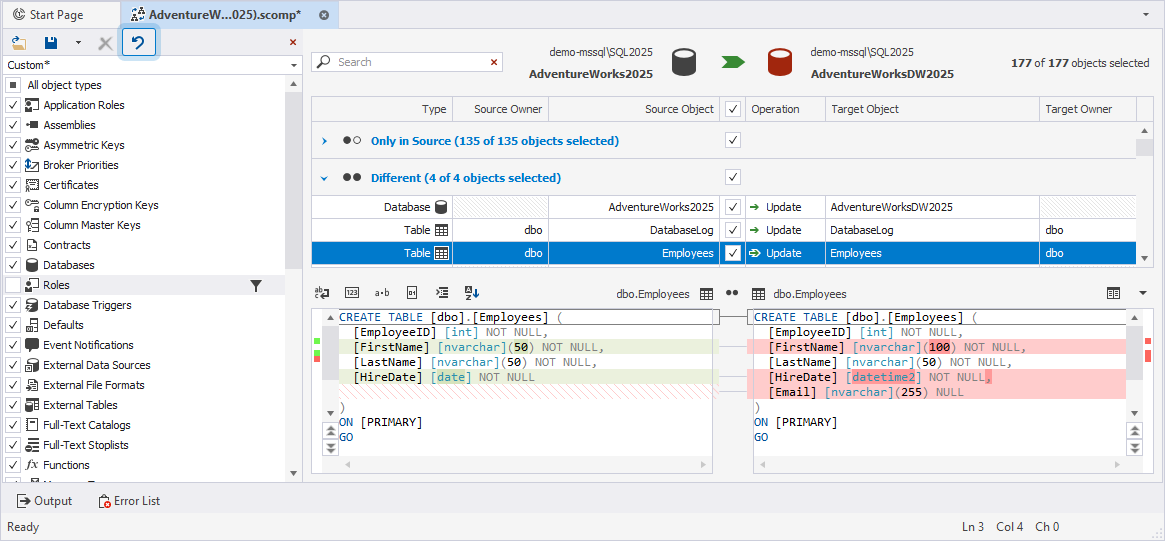The width and height of the screenshot is (1165, 541).
Task: Click the Event Notifications speech bubble icon
Action: tap(32, 346)
